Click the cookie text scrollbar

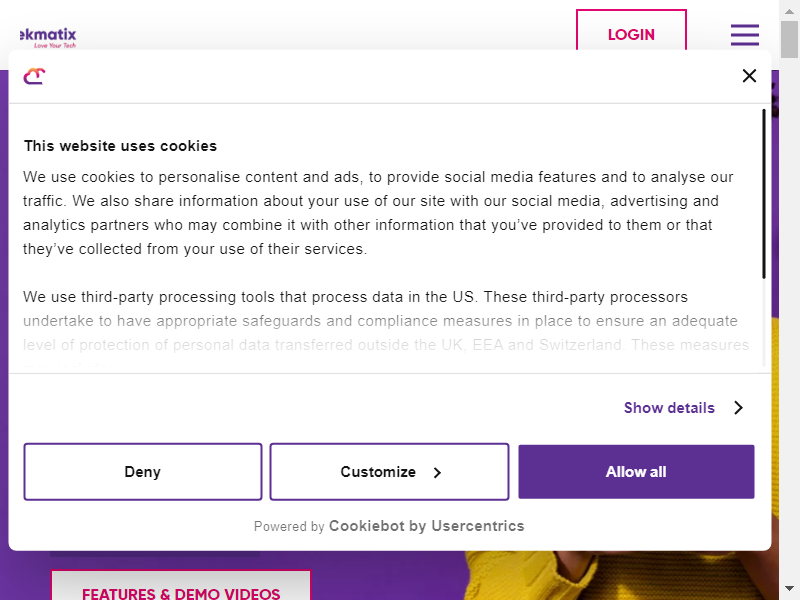764,194
